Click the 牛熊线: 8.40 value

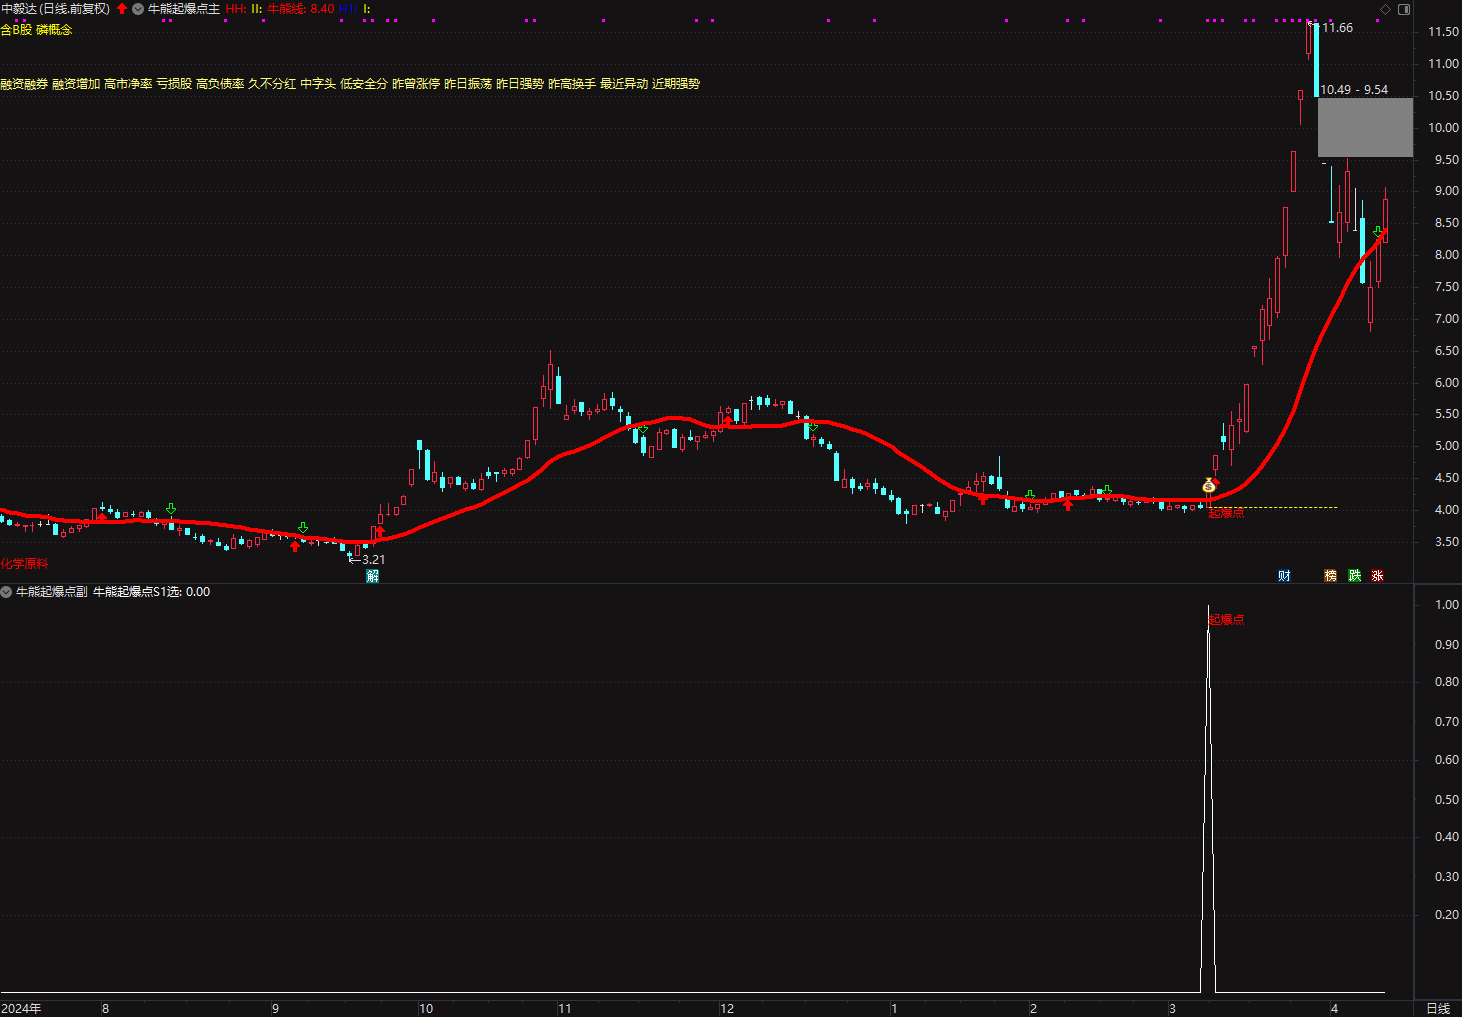point(301,9)
